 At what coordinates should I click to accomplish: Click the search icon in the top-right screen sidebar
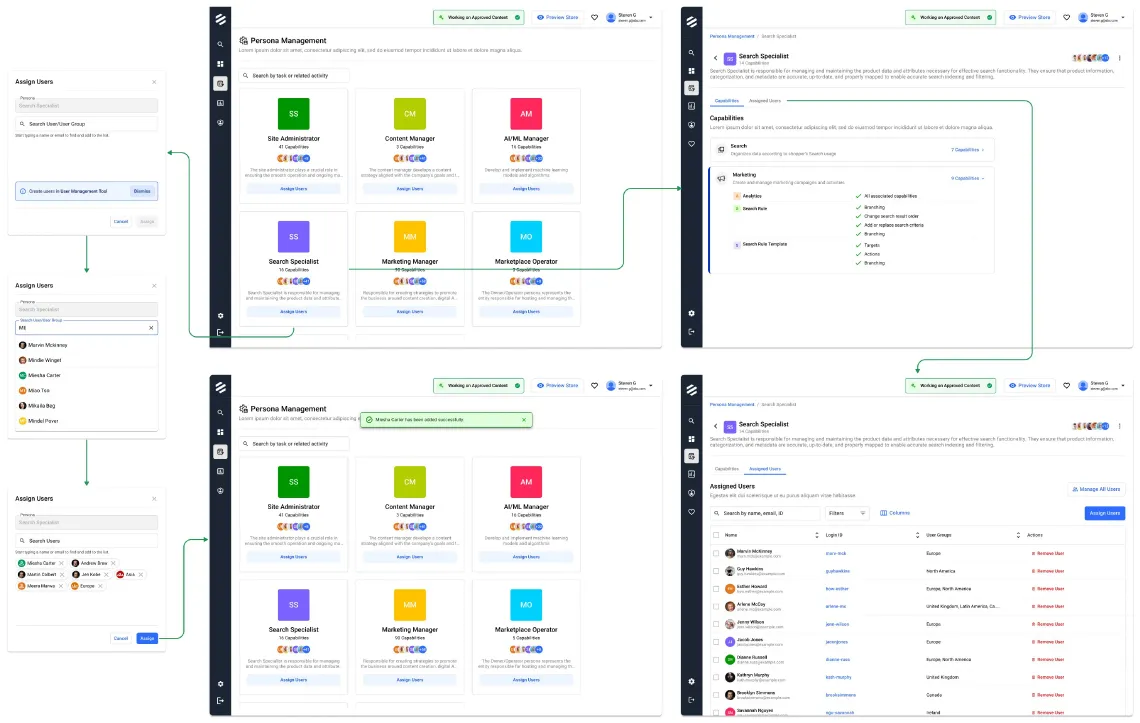point(691,53)
